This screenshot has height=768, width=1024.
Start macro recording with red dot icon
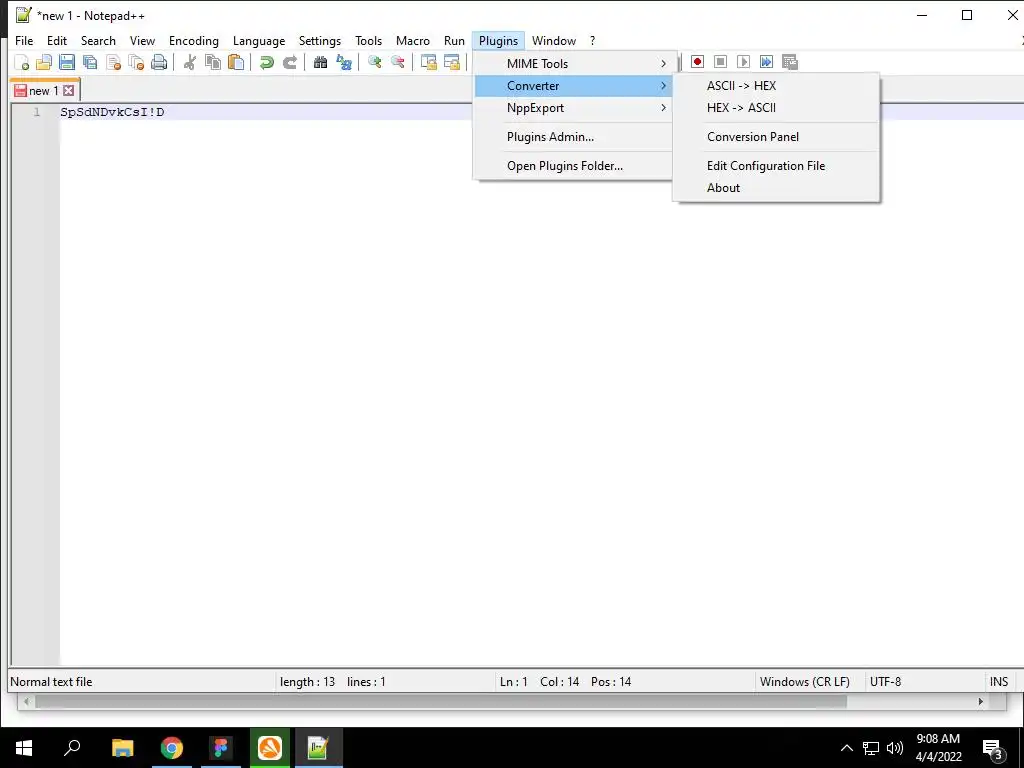697,61
